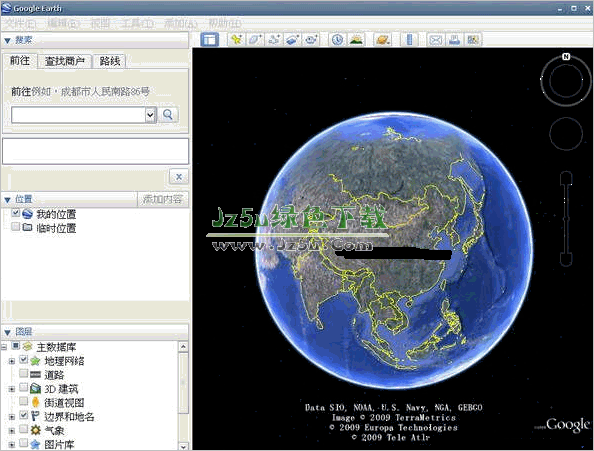Click the move joystick circle
The width and height of the screenshot is (594, 451).
(566, 134)
